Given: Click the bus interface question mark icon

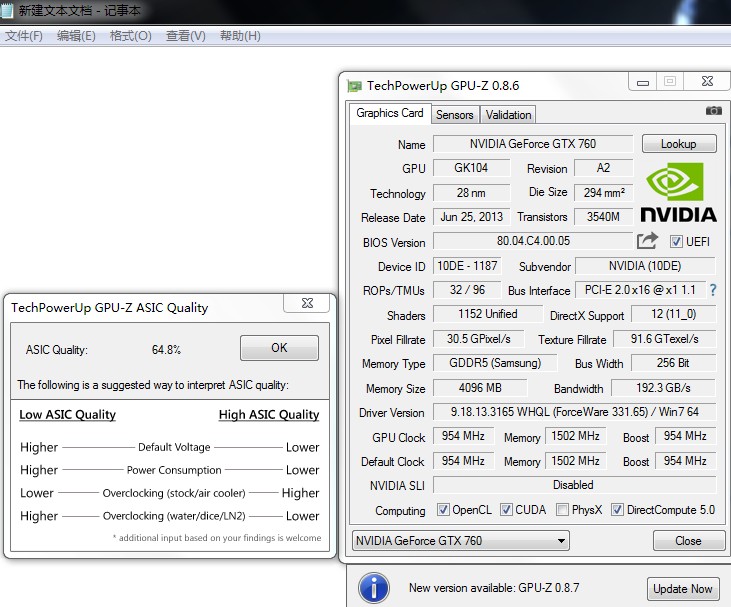Looking at the screenshot, I should pyautogui.click(x=713, y=290).
